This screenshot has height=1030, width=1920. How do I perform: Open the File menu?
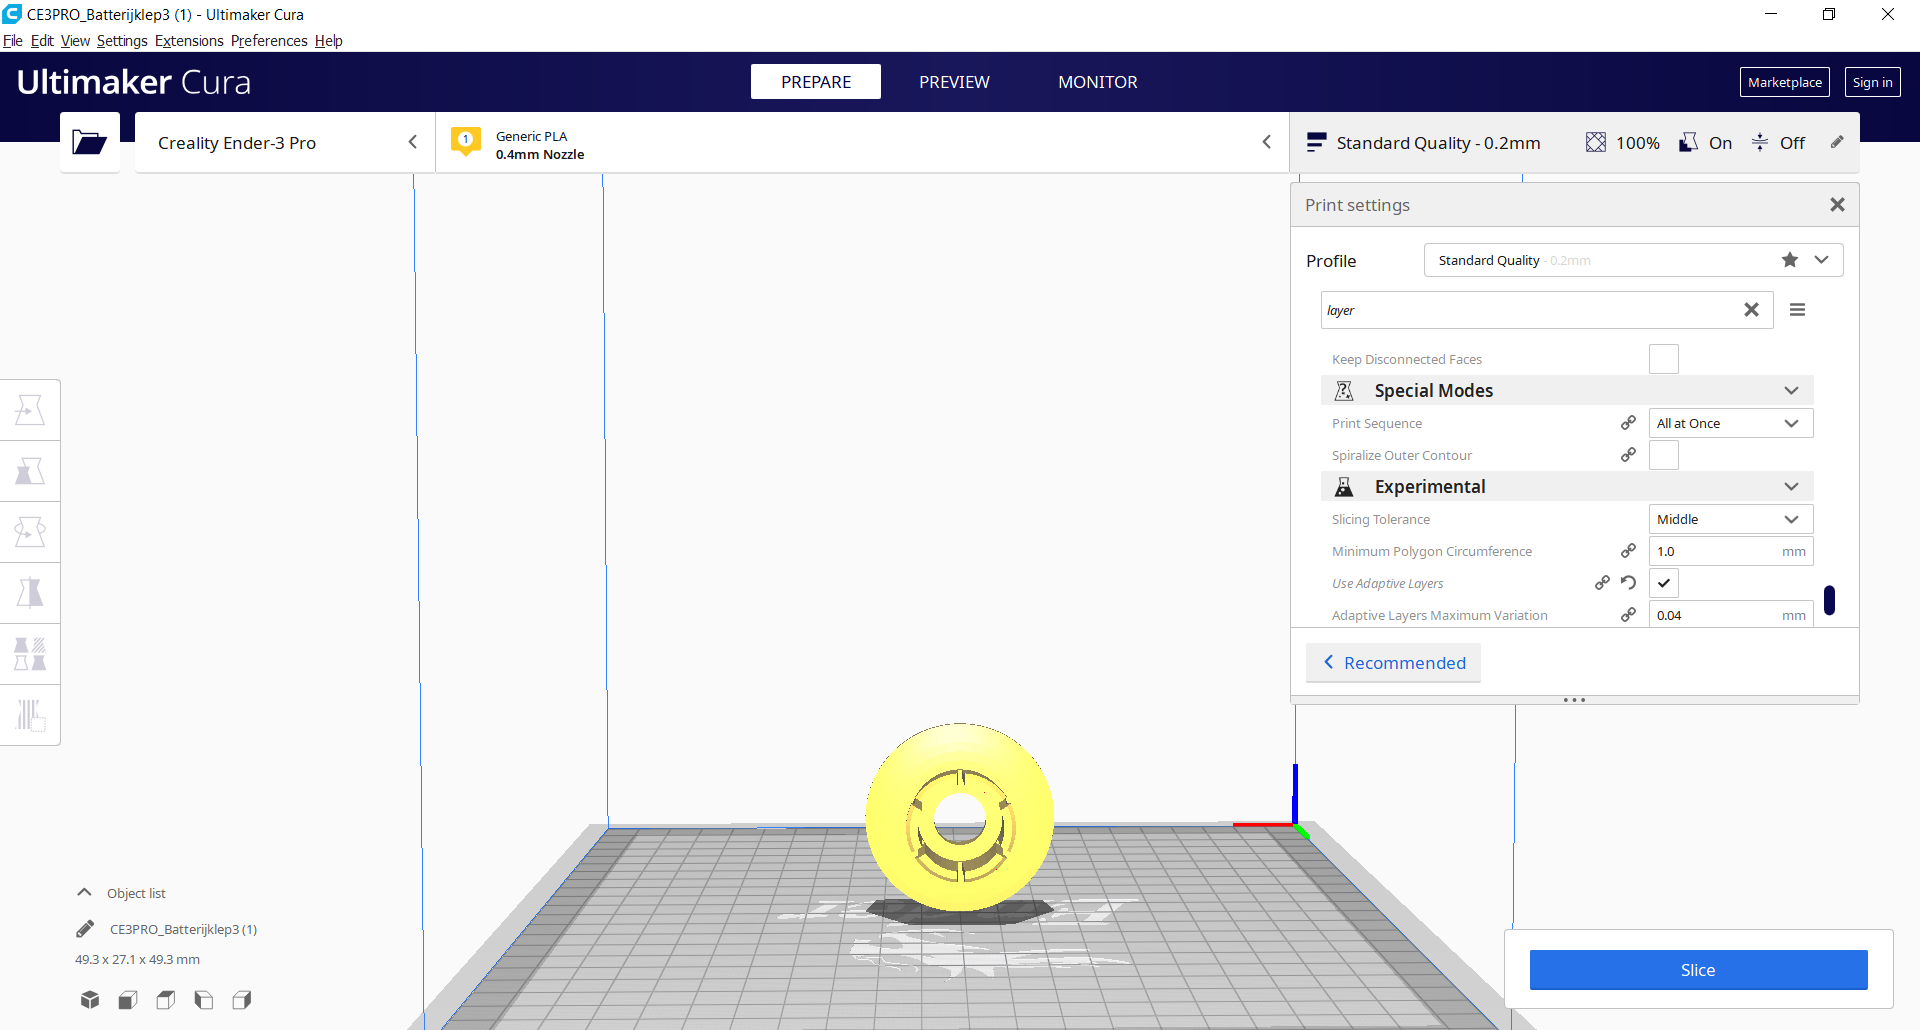(13, 41)
